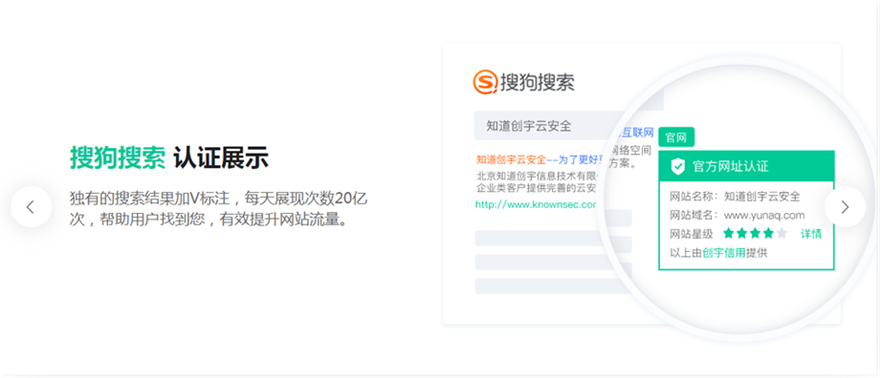This screenshot has height=378, width=880.
Task: Click the domain text www.yunaq.com
Action: pyautogui.click(x=764, y=215)
